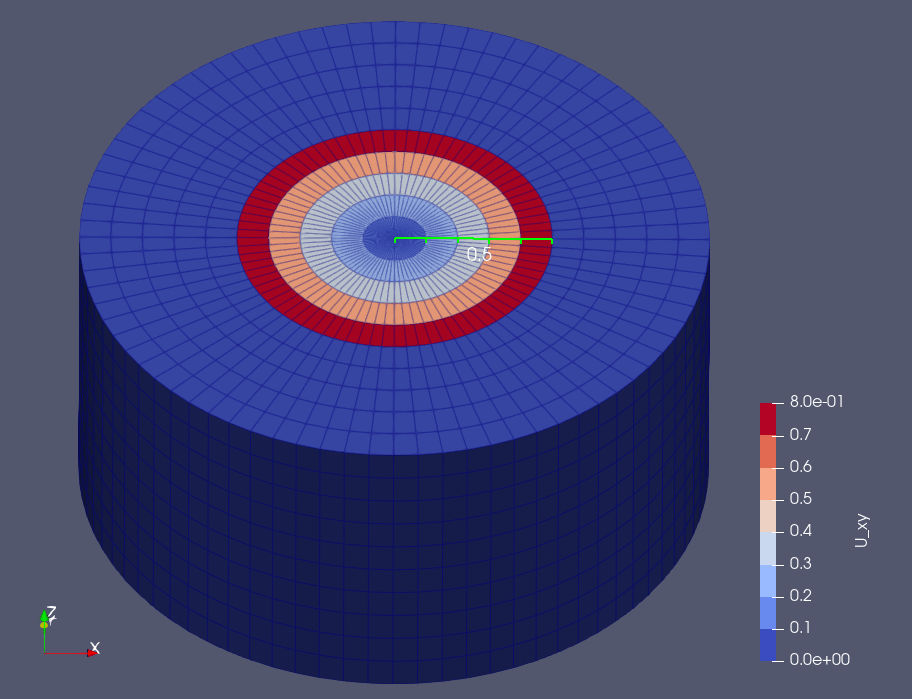Click the X axis label of orientation widget
912x699 pixels.
(x=95, y=647)
